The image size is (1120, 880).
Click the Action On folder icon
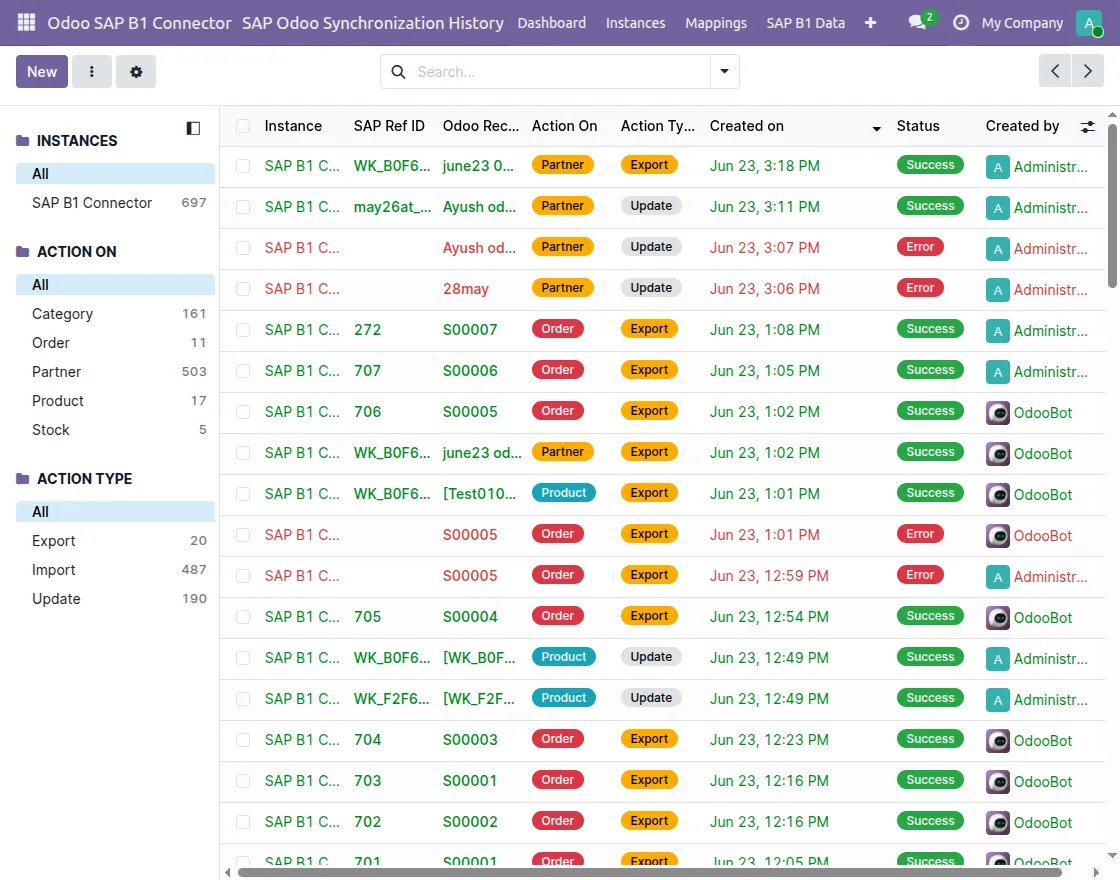tap(23, 251)
